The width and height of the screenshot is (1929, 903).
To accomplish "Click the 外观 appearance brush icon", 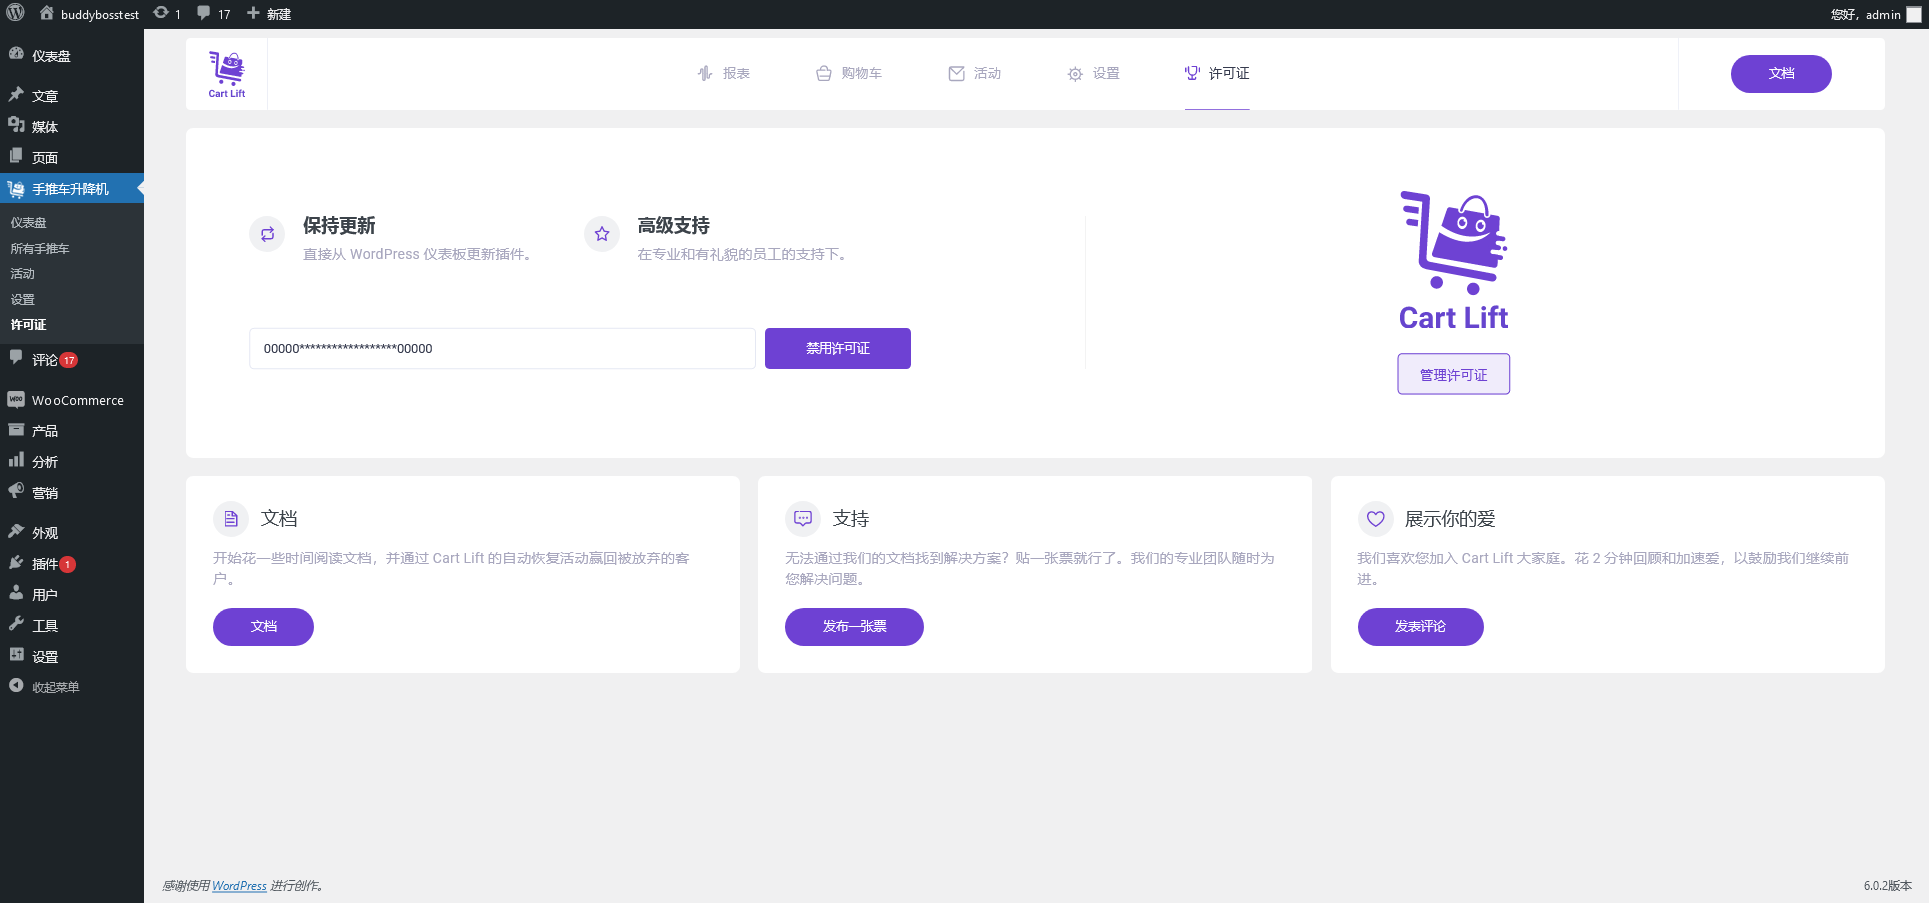I will click(16, 532).
